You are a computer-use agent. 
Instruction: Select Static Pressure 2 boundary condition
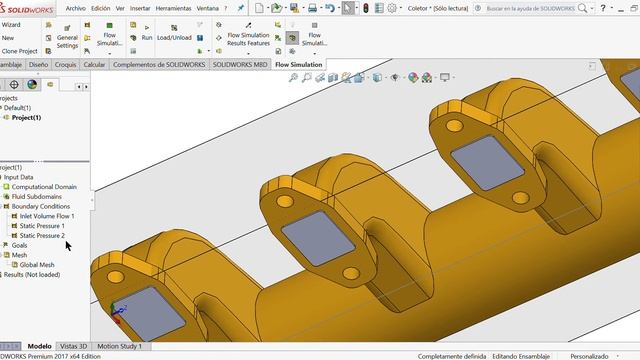42,236
